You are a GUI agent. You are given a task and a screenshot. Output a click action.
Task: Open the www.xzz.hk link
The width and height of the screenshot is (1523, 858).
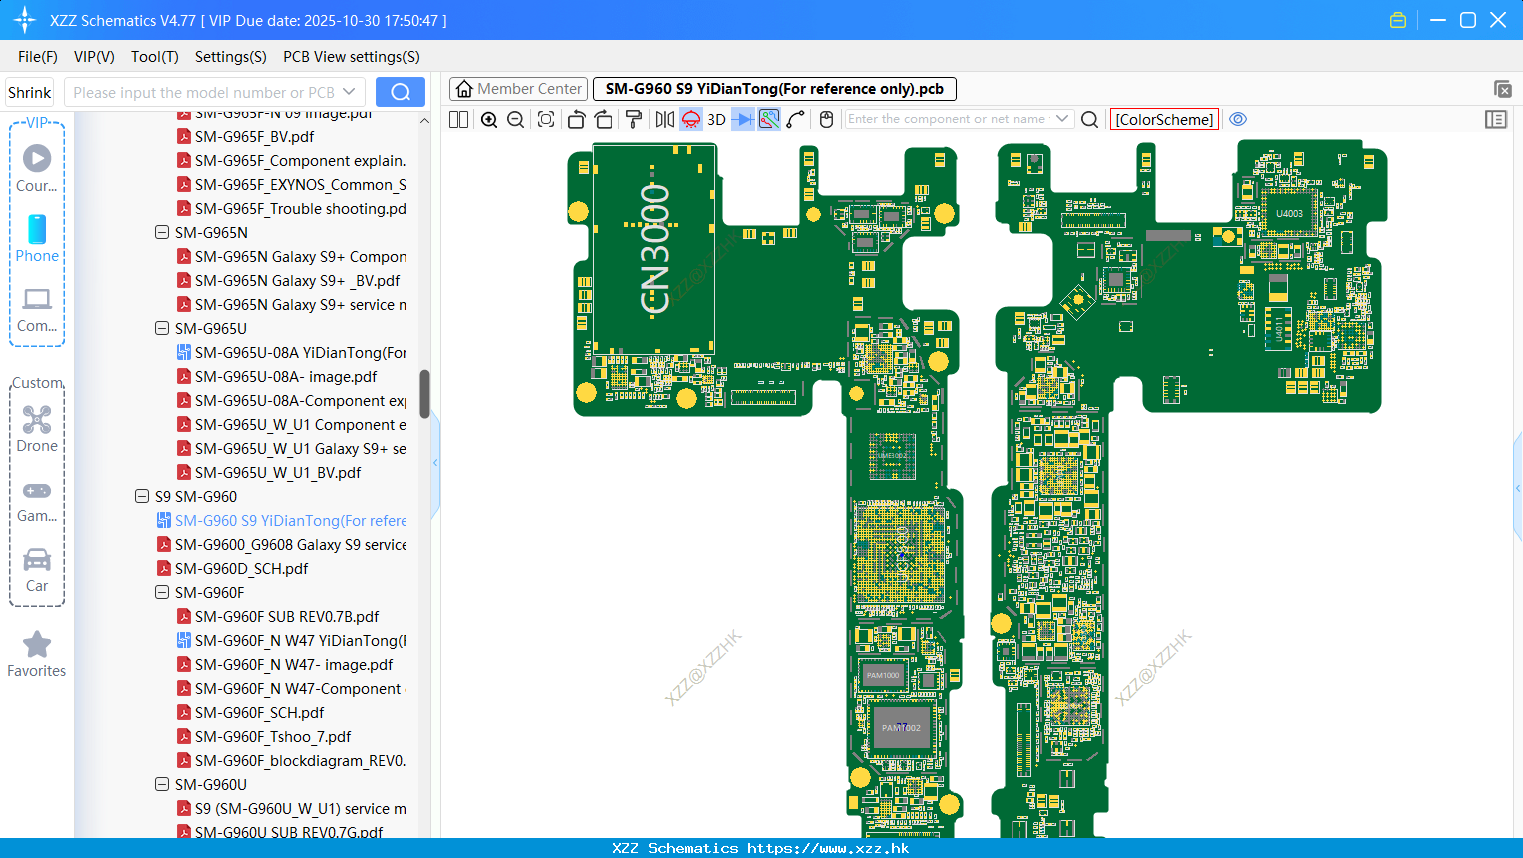(x=828, y=848)
